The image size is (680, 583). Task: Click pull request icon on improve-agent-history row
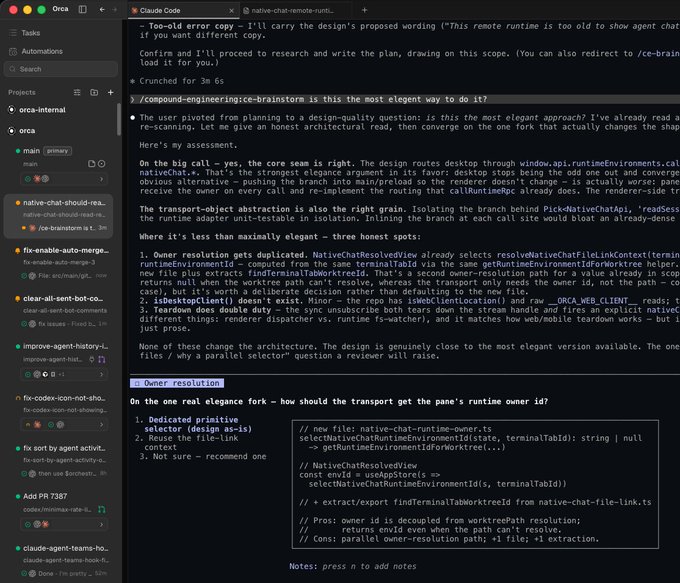coord(101,359)
